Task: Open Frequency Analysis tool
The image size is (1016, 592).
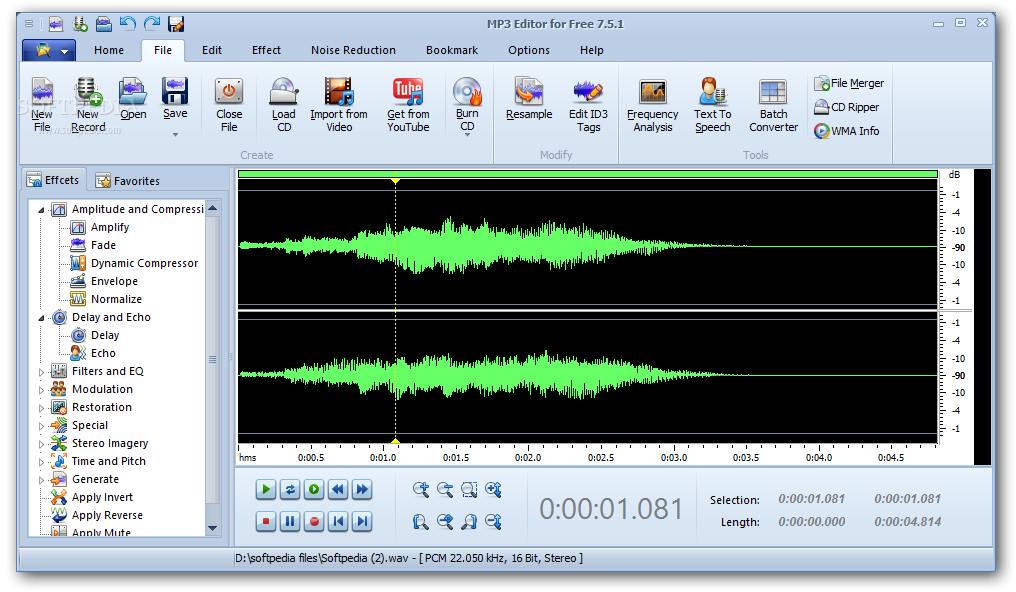Action: (x=652, y=104)
